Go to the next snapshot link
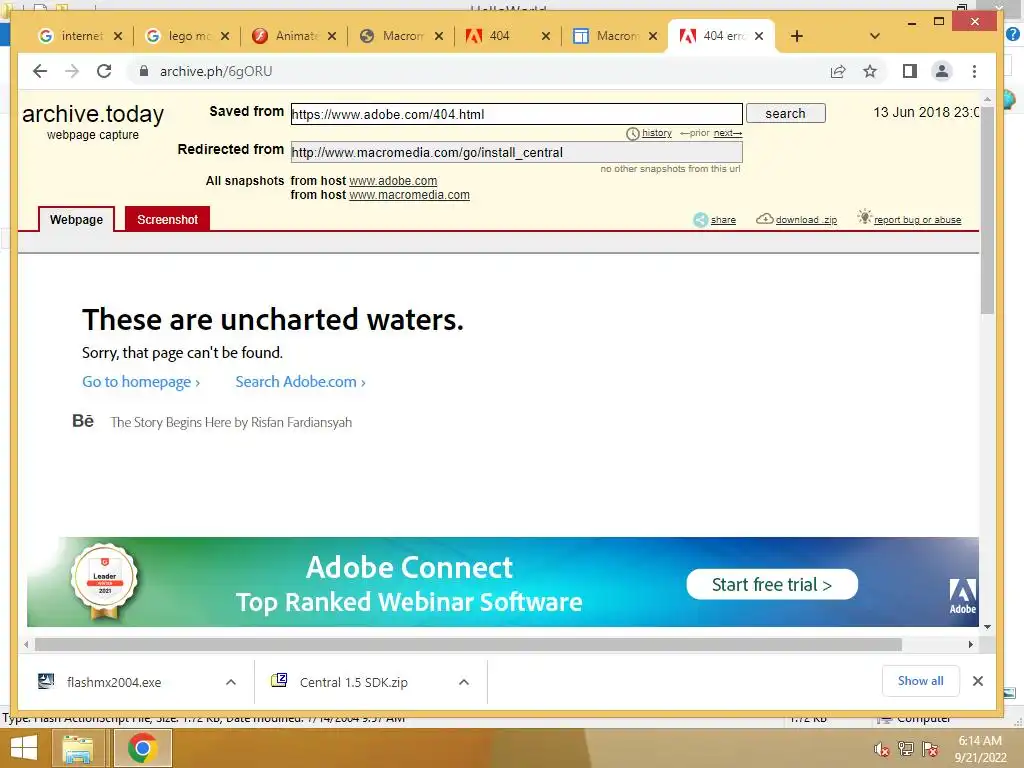This screenshot has width=1024, height=768. tap(728, 133)
